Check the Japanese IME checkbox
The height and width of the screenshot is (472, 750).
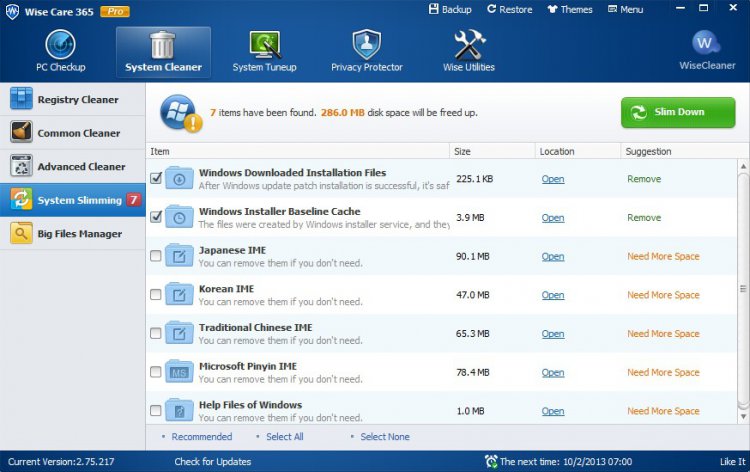(155, 256)
